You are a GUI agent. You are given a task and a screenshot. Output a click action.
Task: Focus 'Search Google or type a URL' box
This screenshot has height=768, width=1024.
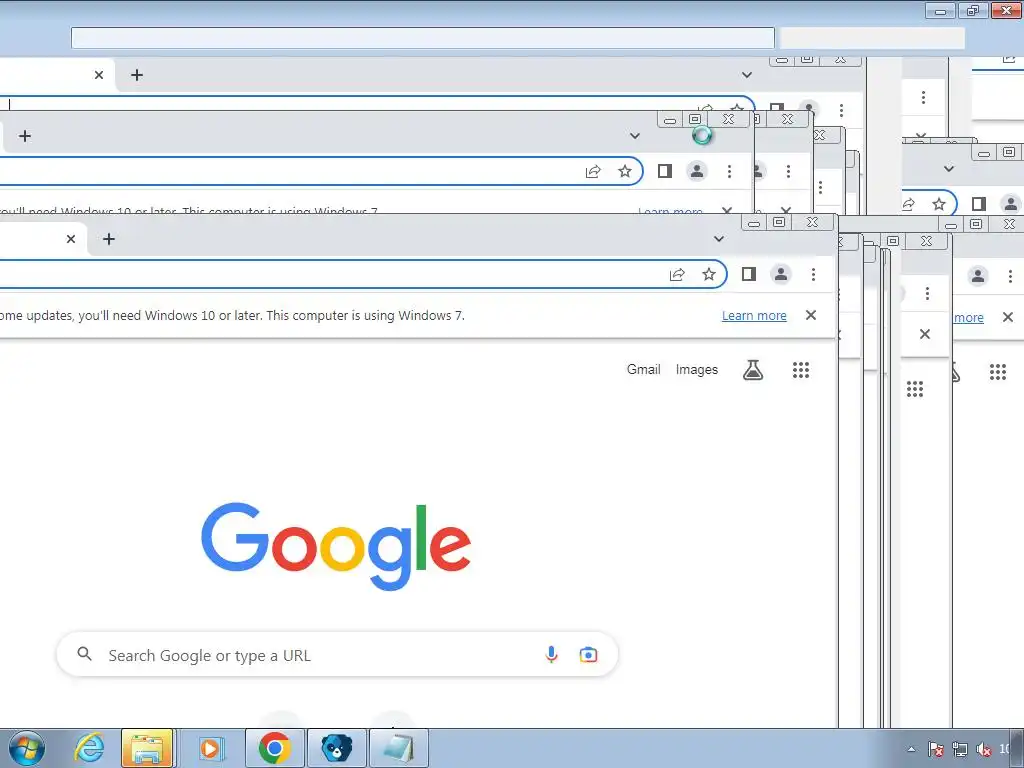pyautogui.click(x=337, y=654)
